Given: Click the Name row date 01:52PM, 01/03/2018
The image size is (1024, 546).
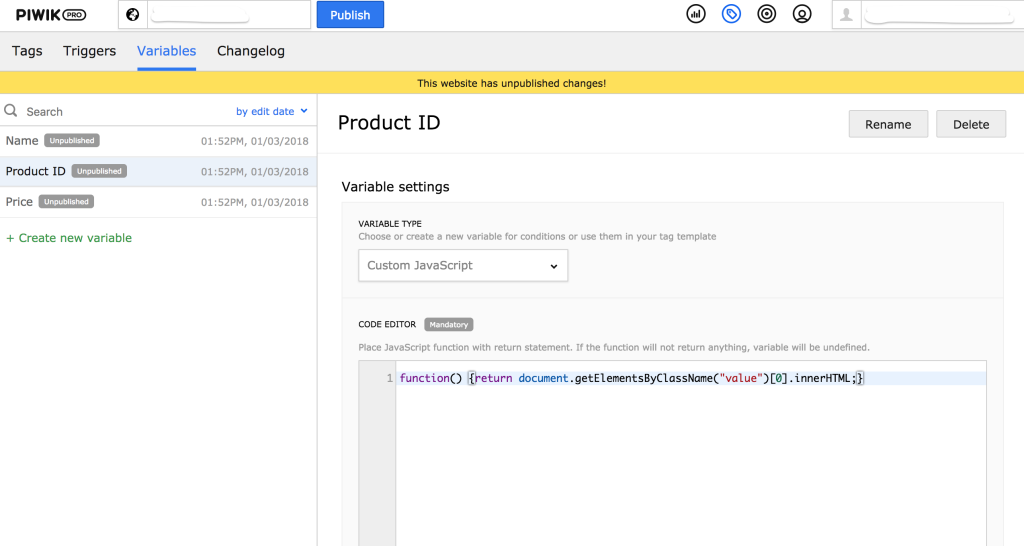Looking at the screenshot, I should point(255,141).
